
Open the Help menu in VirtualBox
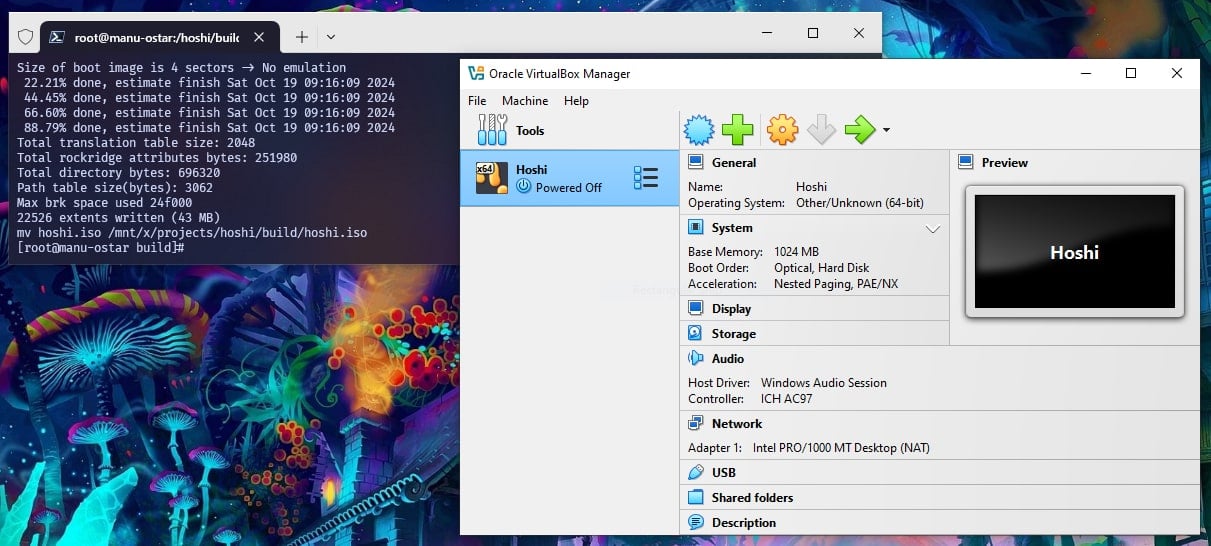coord(576,101)
